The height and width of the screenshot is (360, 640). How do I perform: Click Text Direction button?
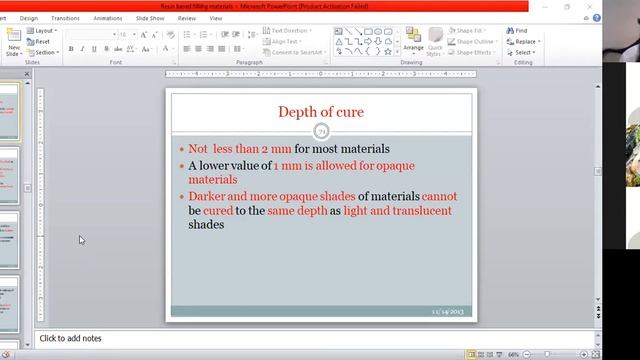coord(287,31)
